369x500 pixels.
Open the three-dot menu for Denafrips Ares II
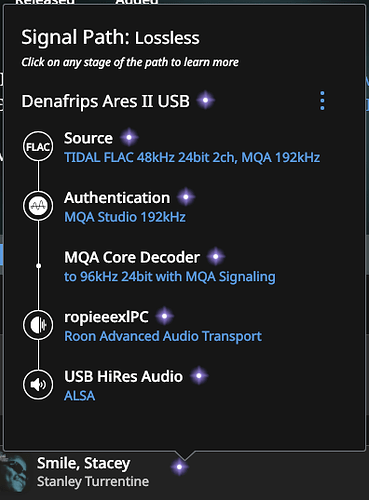322,101
